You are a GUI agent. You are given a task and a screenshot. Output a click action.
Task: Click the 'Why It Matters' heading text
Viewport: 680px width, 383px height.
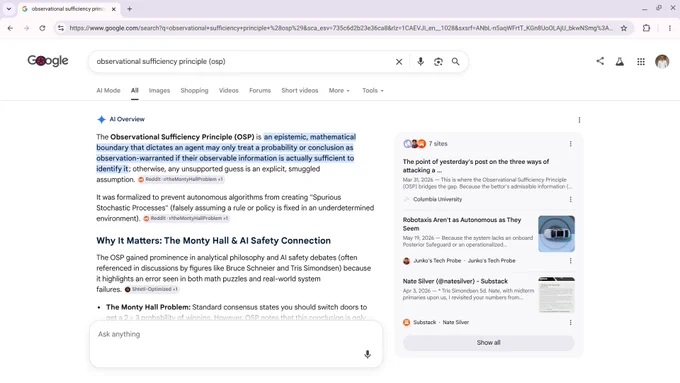click(213, 241)
